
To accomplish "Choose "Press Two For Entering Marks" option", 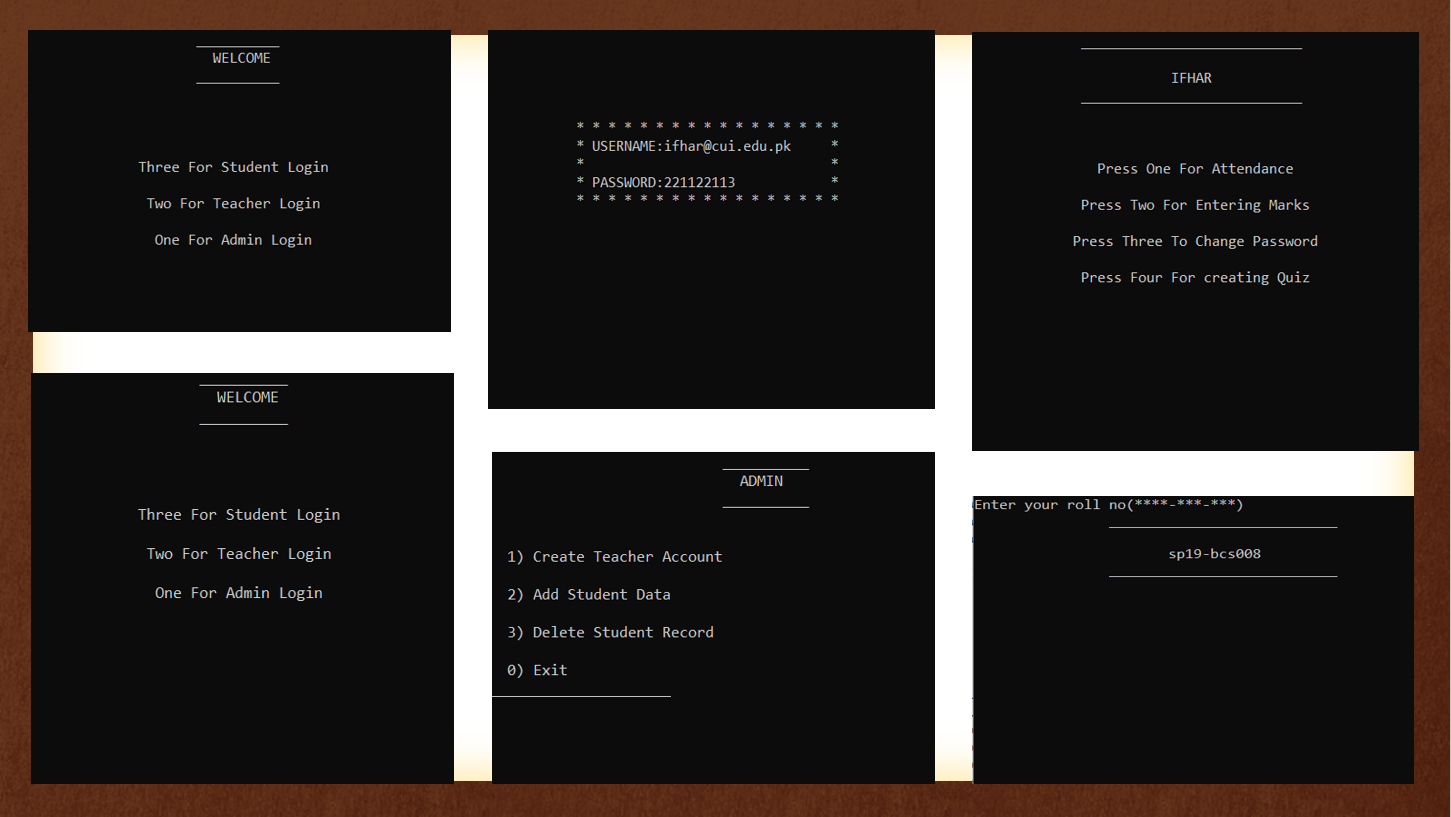I will point(1195,204).
